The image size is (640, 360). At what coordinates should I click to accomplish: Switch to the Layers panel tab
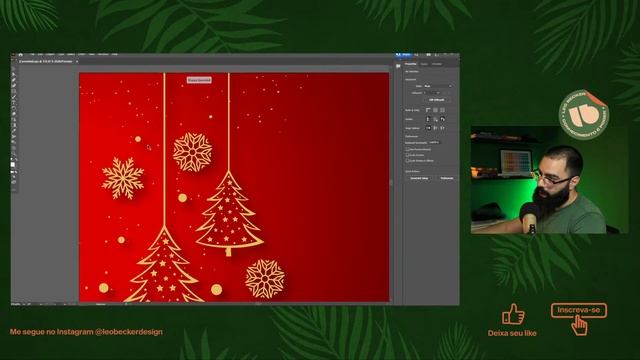pyautogui.click(x=424, y=64)
